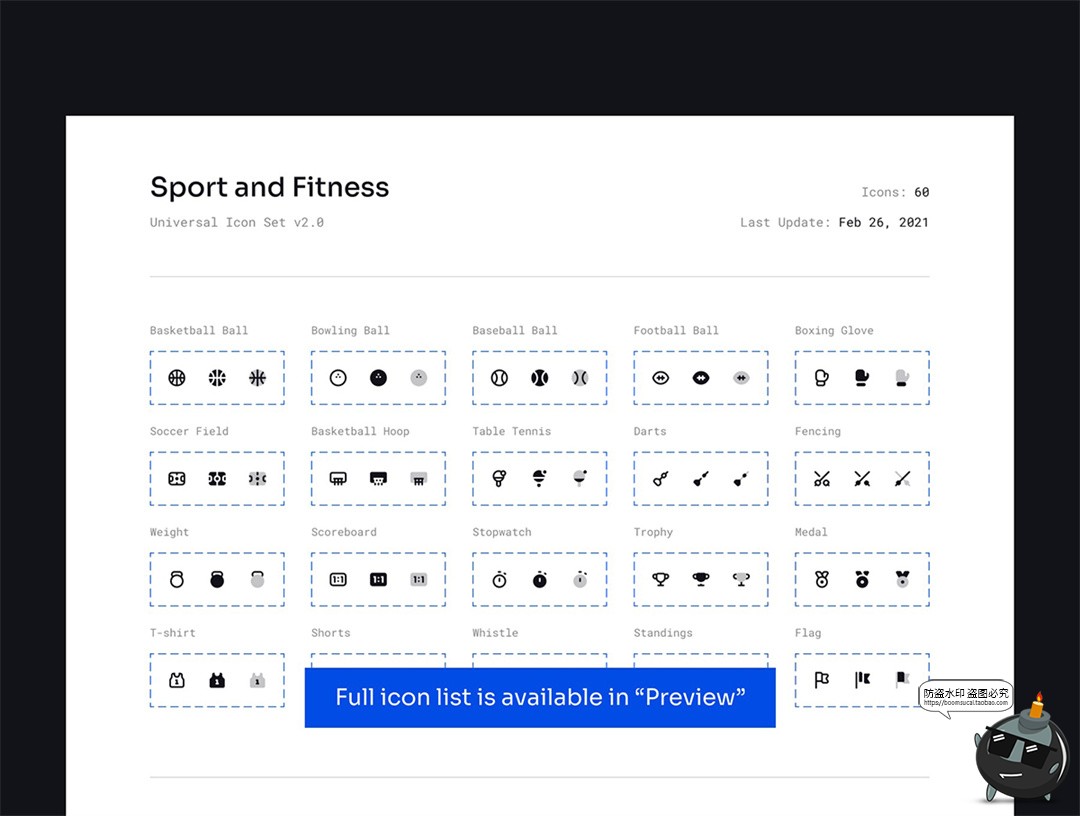Select the solid black boxing glove icon
Screen dimensions: 1080x816
tap(862, 378)
